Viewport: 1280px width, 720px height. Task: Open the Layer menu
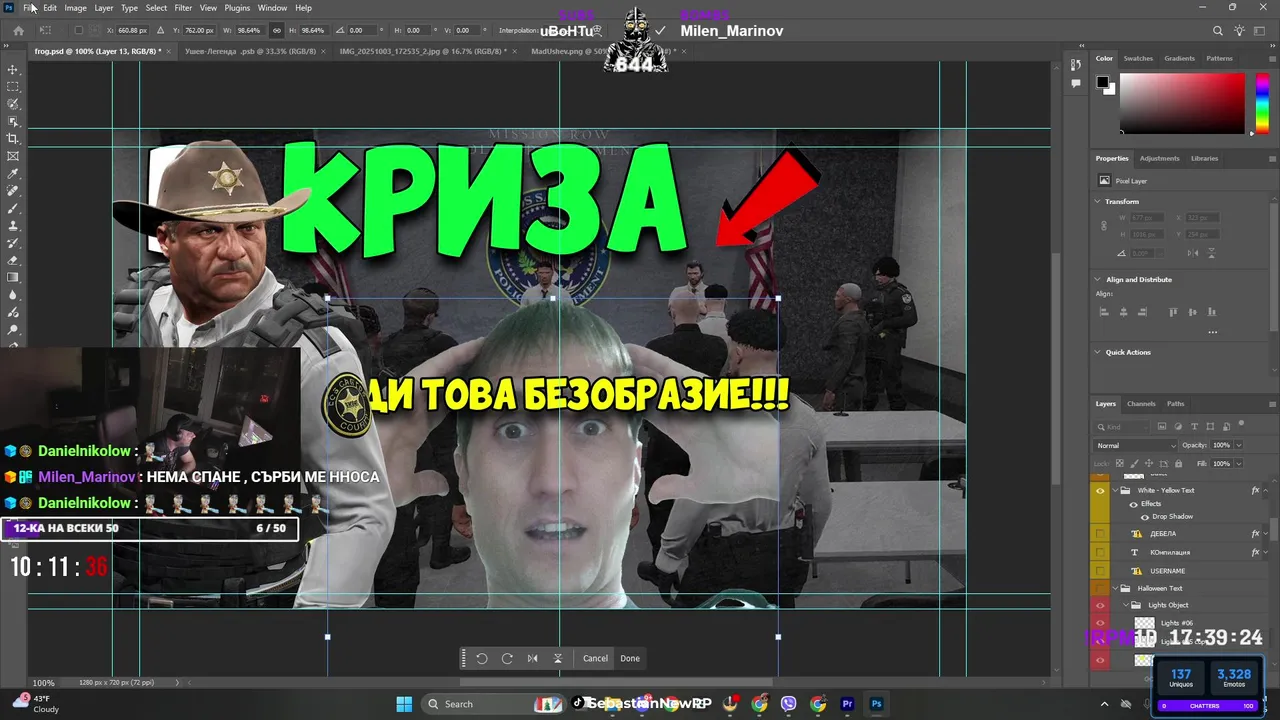tap(104, 8)
